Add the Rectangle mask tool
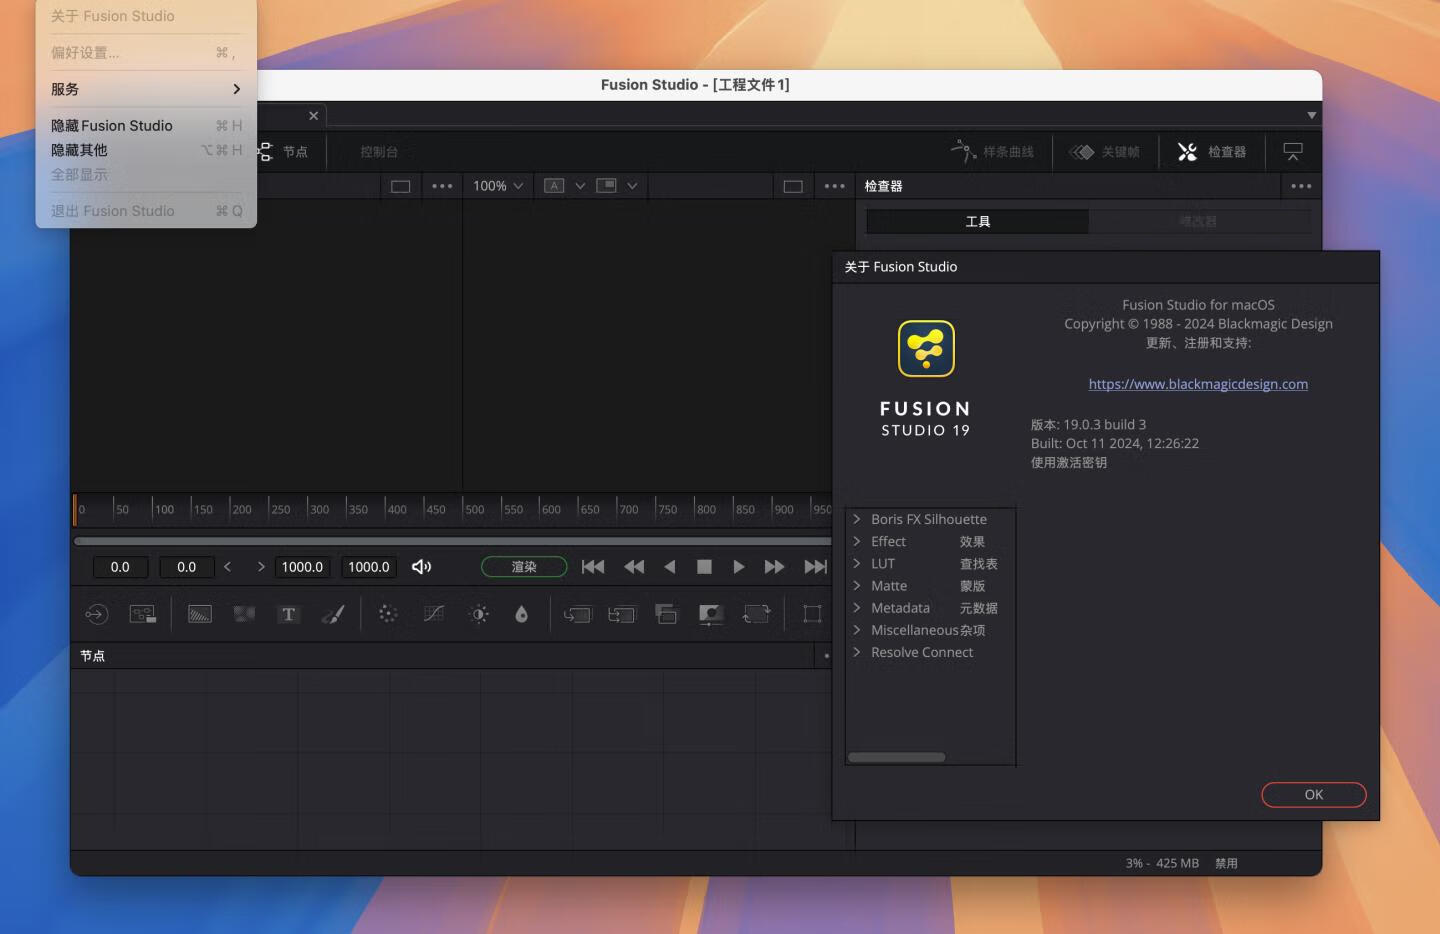The height and width of the screenshot is (934, 1440). (812, 614)
